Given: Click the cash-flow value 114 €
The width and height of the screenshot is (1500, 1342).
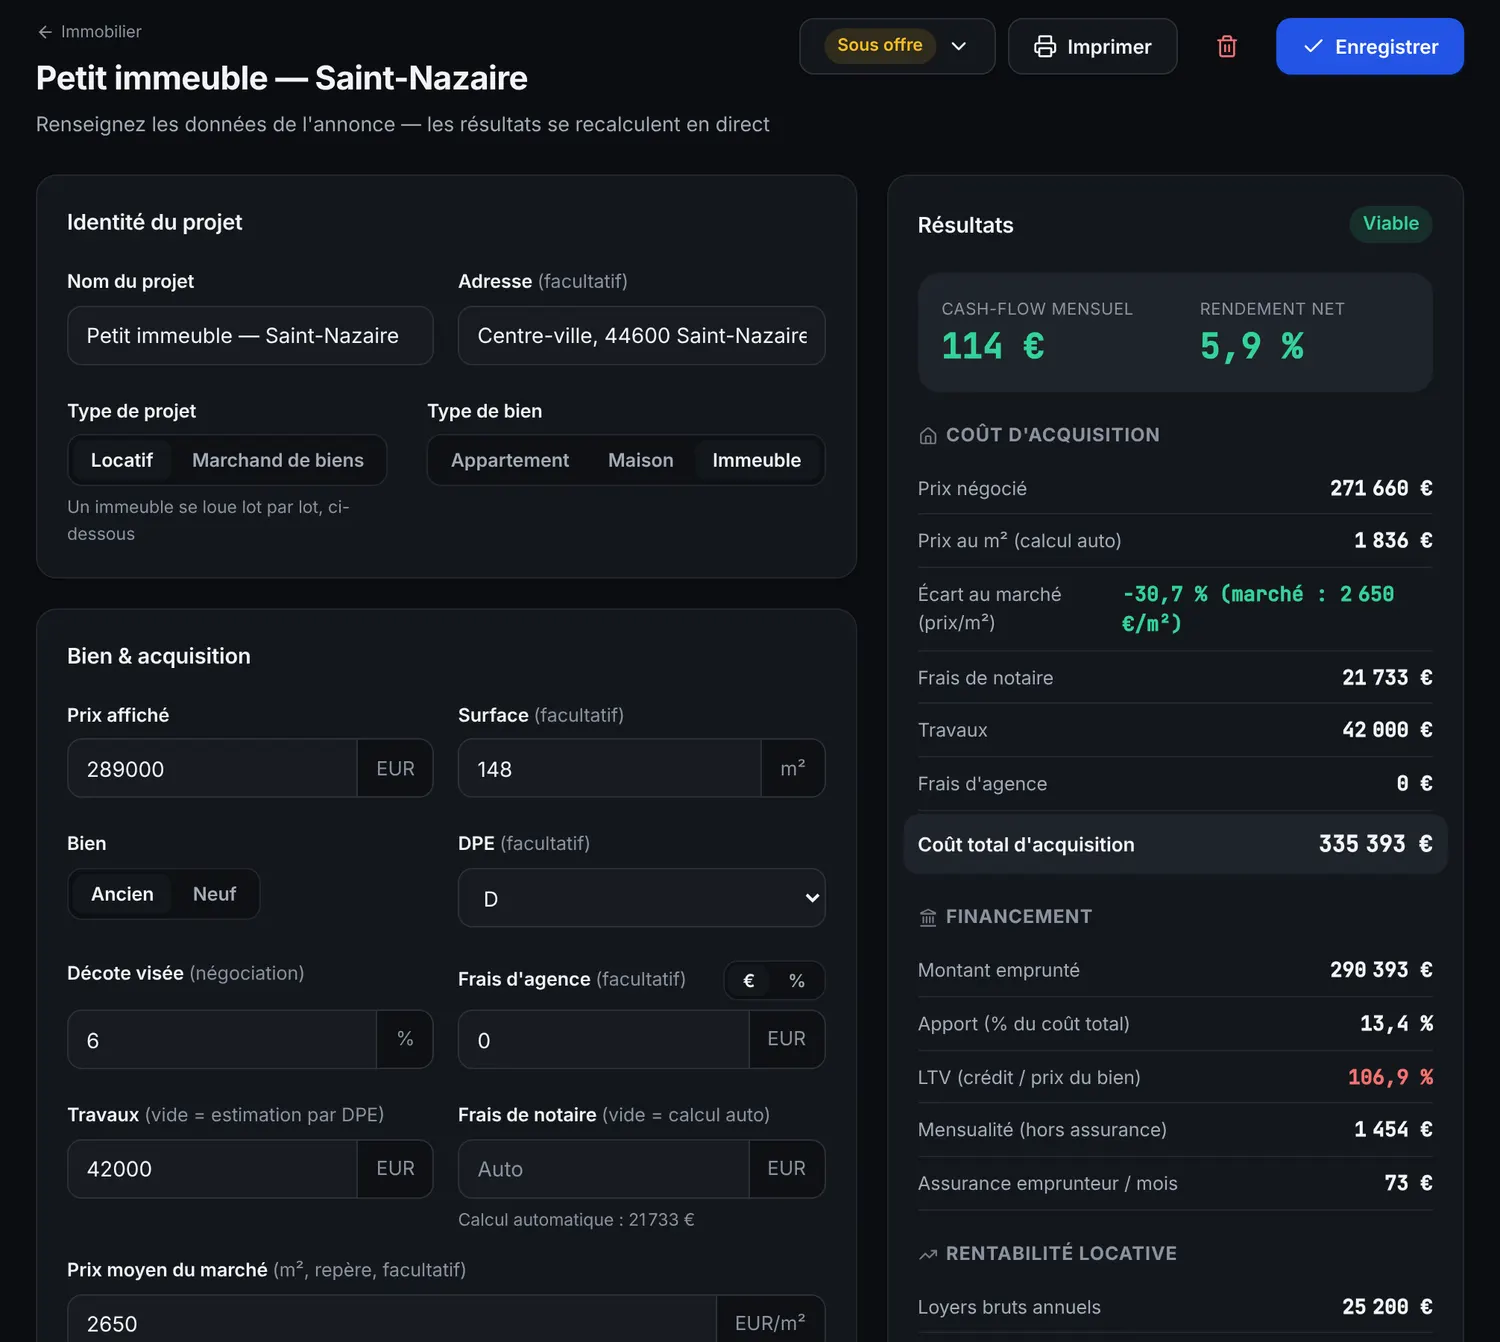Looking at the screenshot, I should pos(993,347).
